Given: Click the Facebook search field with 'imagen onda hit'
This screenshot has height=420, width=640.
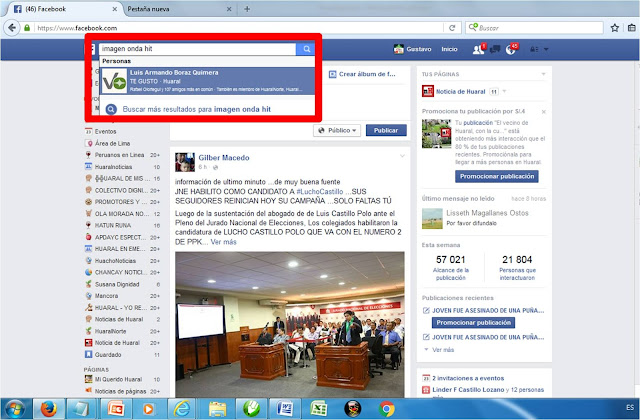Looking at the screenshot, I should click(x=198, y=49).
